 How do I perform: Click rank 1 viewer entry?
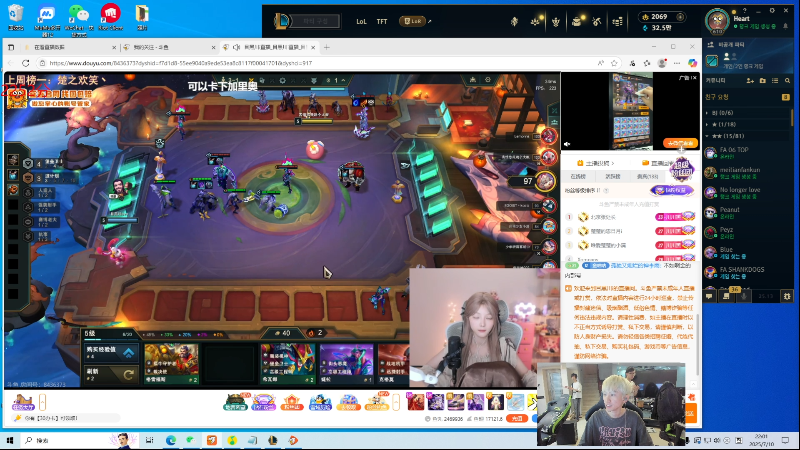point(630,217)
